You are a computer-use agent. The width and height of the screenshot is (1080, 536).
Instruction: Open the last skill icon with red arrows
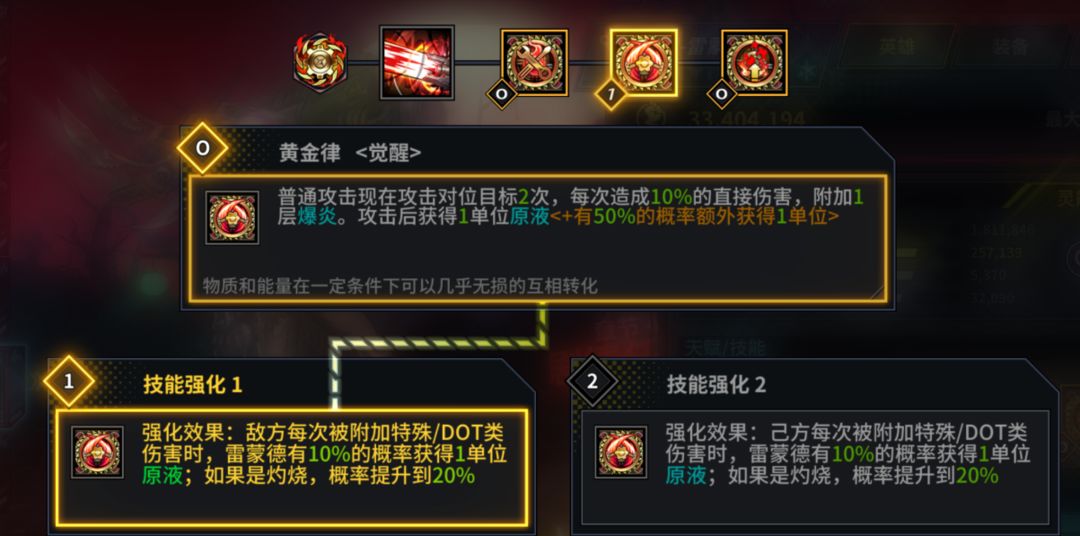point(754,63)
